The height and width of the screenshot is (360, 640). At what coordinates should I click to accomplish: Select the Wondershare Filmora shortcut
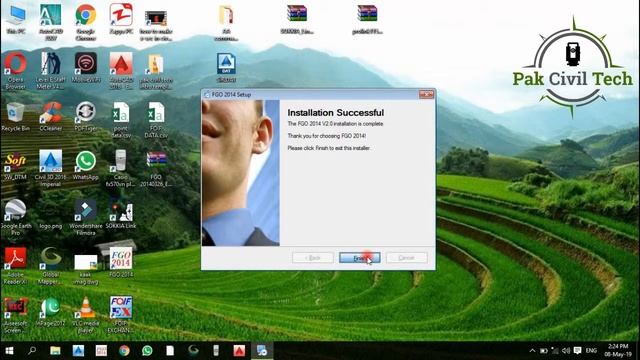point(86,217)
